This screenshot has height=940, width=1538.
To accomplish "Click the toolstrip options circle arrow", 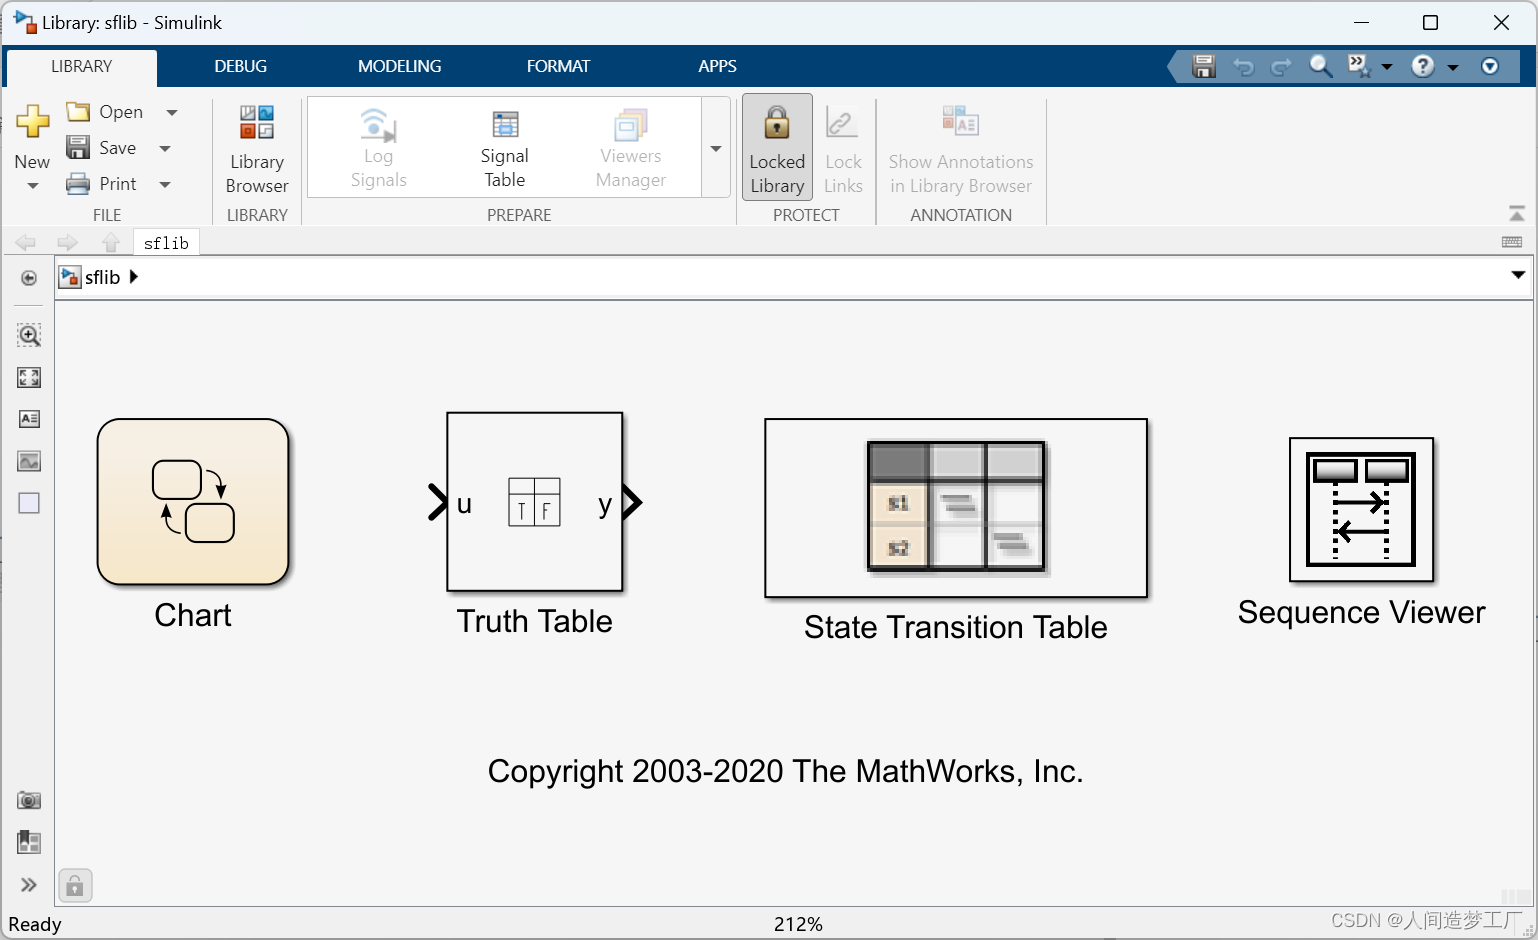I will [1490, 66].
